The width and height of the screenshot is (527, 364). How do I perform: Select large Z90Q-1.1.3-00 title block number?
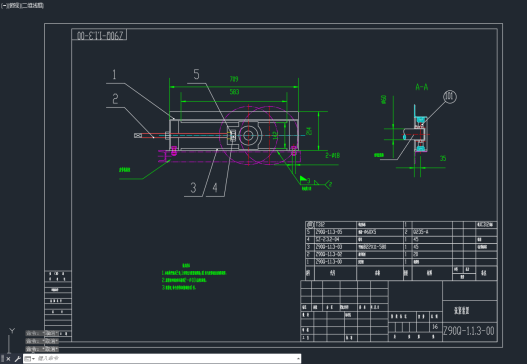coord(469,331)
